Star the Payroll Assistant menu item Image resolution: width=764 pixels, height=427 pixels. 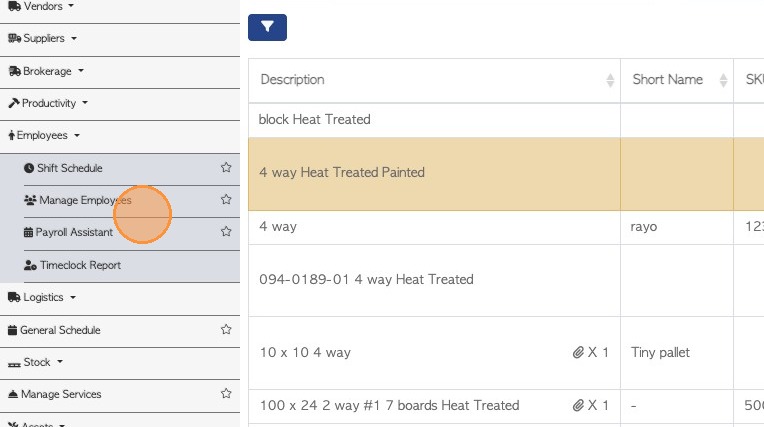click(226, 232)
